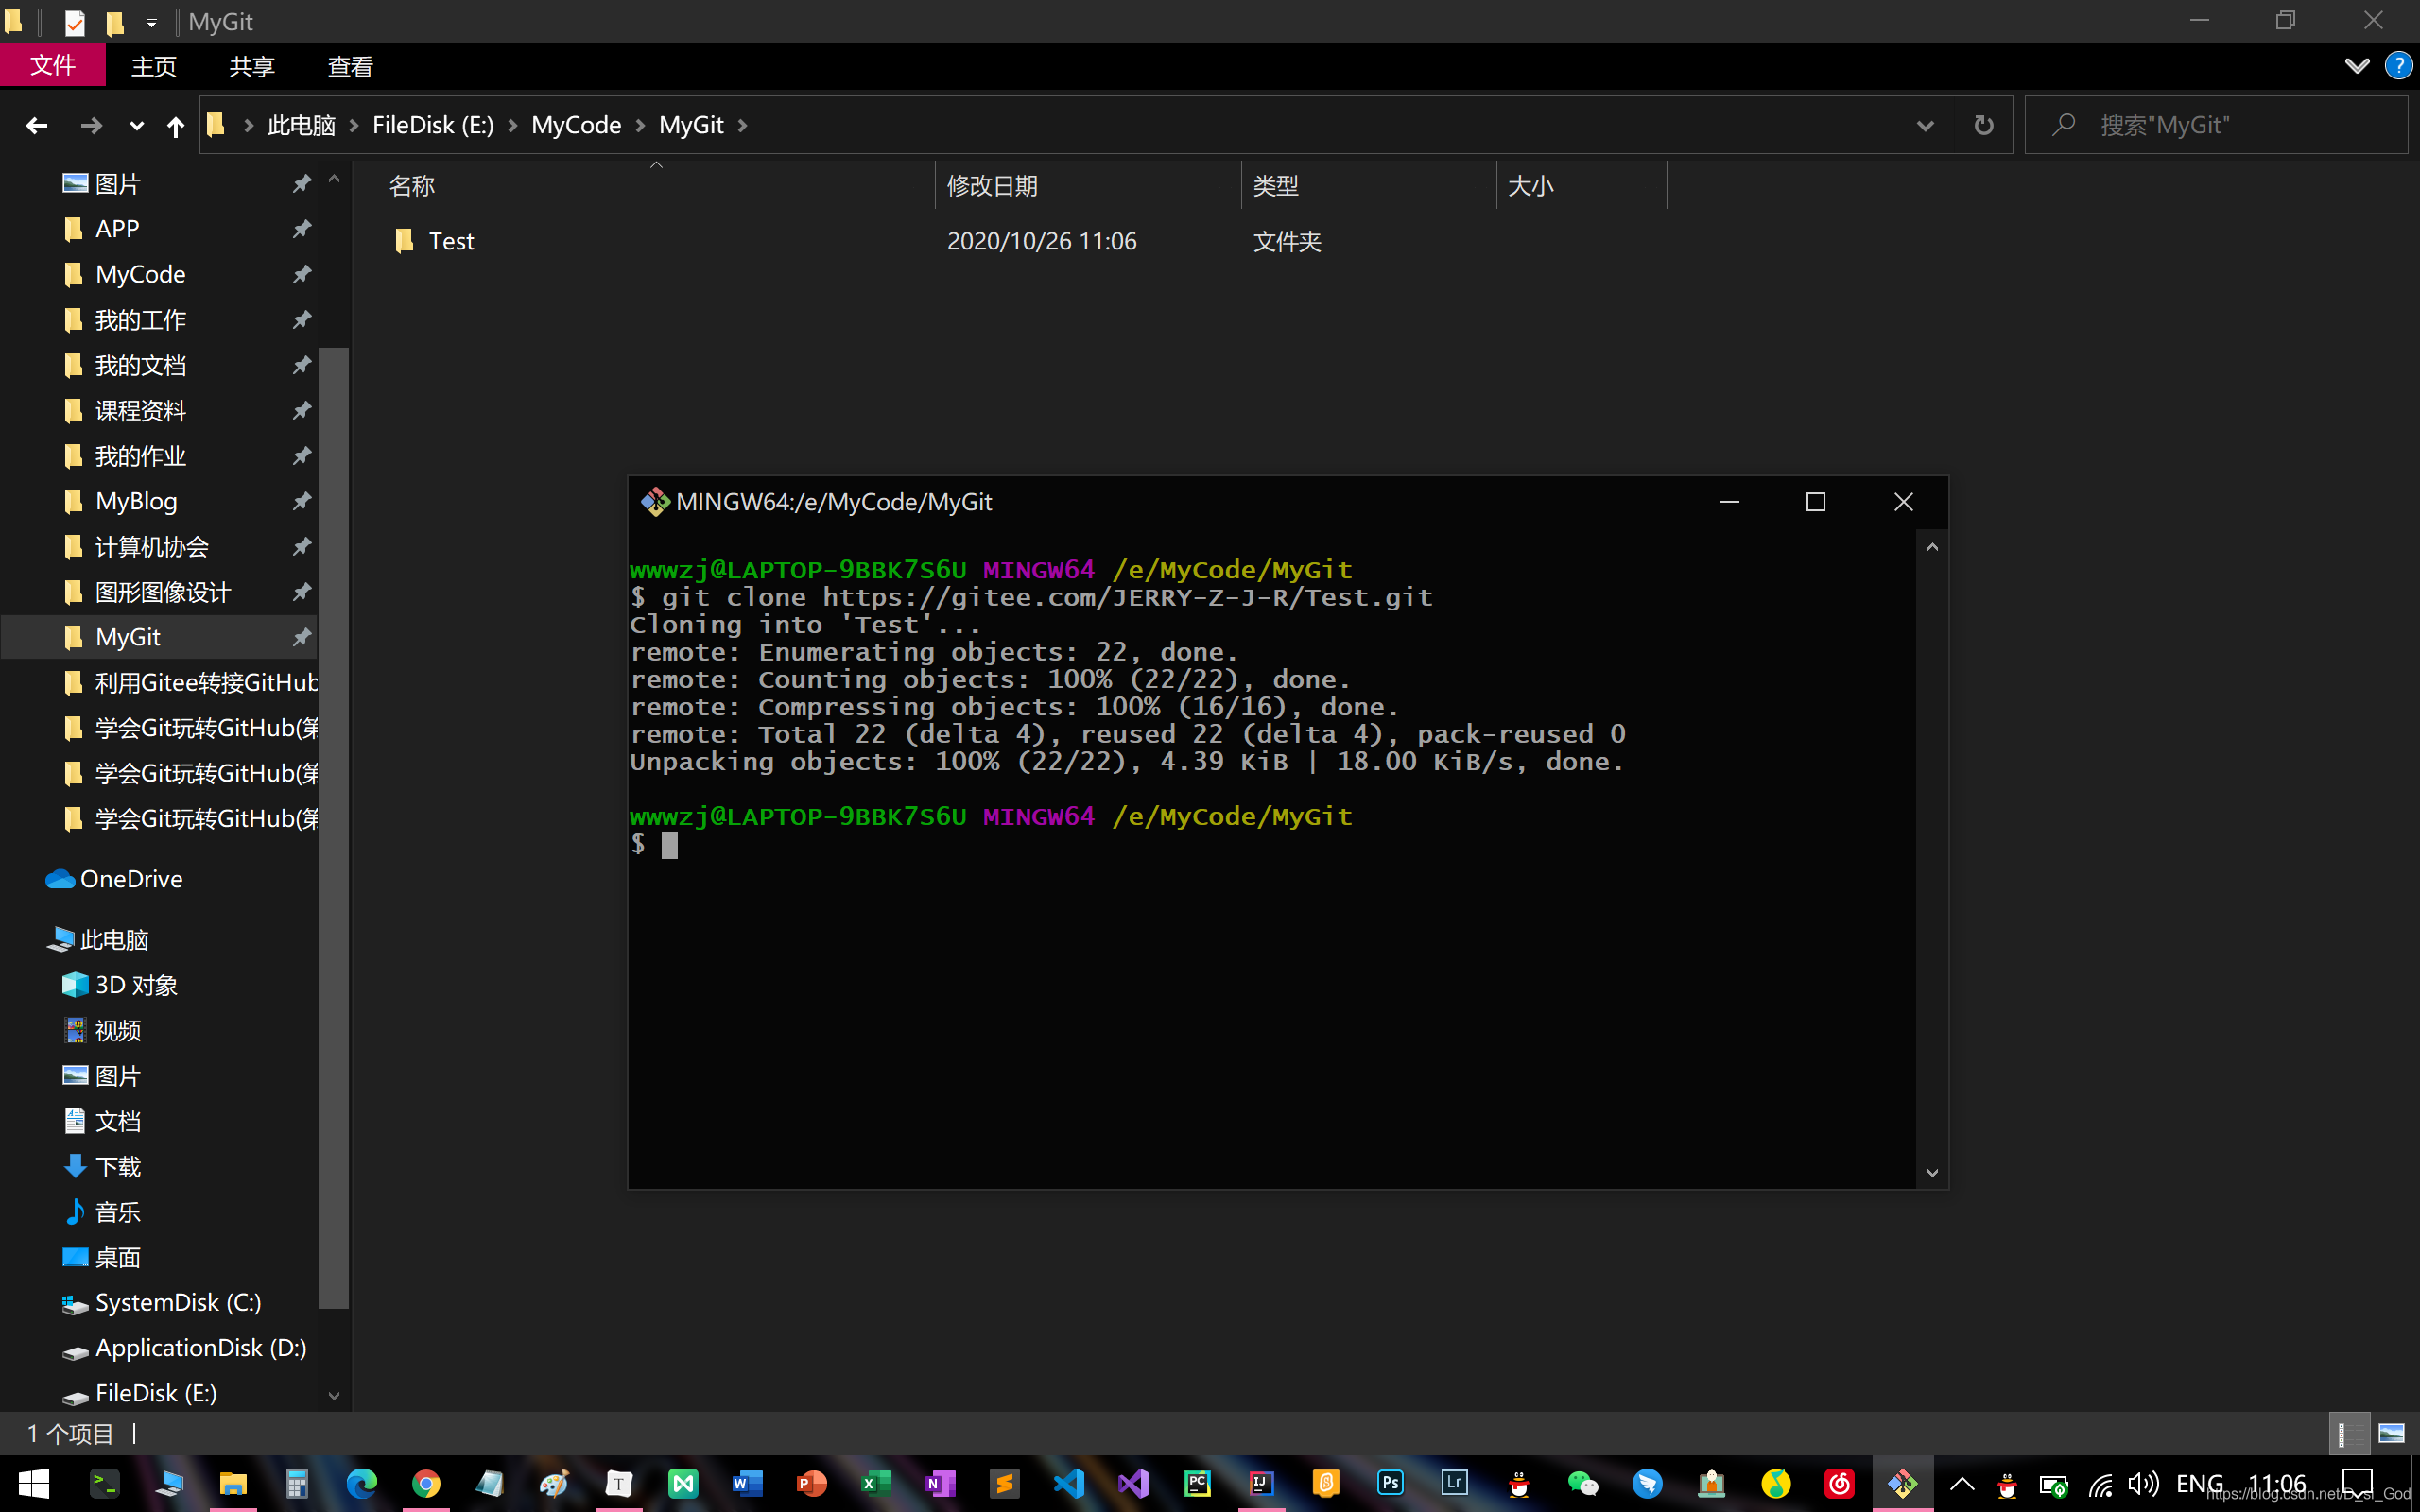2420x1512 pixels.
Task: Unpin MyBlog folder from Quick Access
Action: click(x=301, y=501)
